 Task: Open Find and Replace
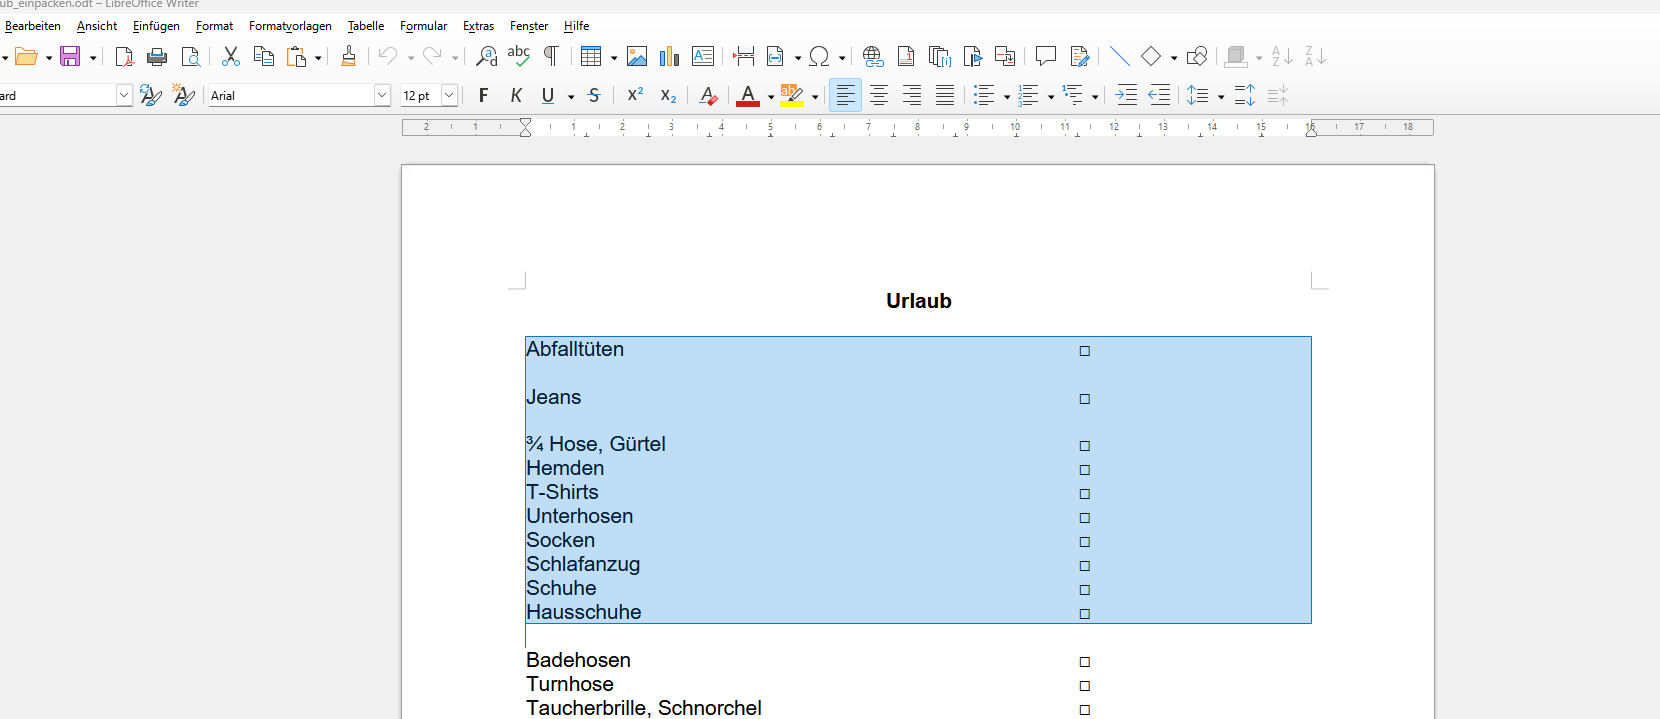coord(486,57)
